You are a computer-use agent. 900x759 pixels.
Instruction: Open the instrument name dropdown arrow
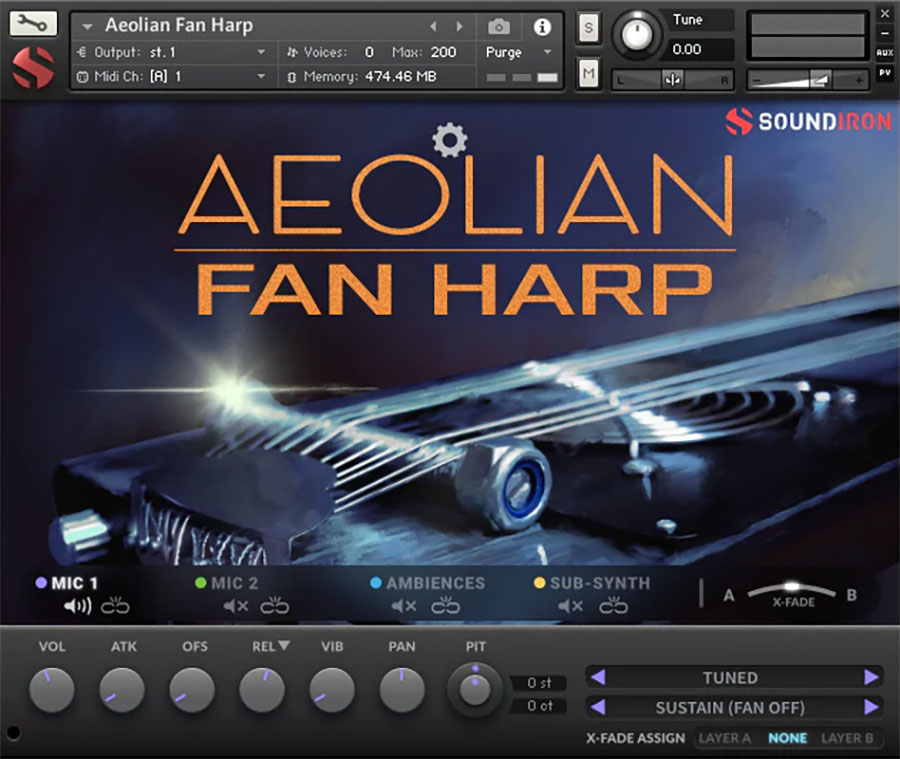[x=87, y=26]
